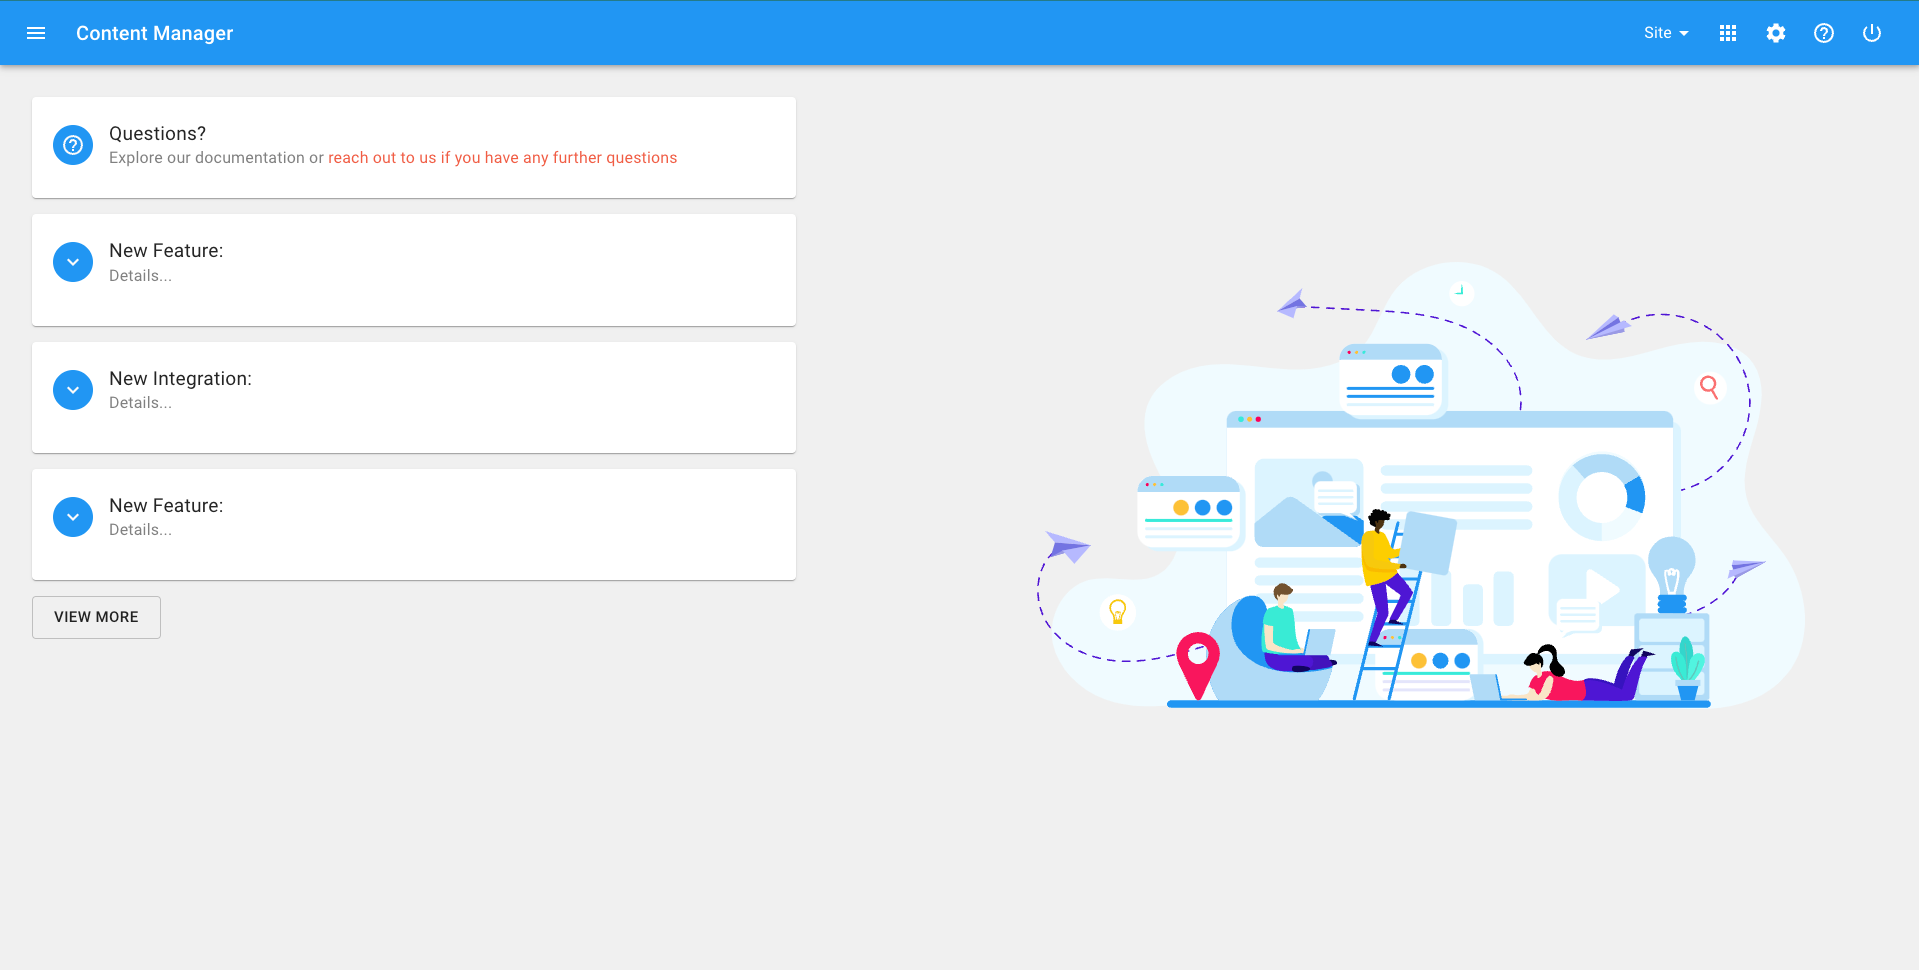Click Details text under New Integration

[x=140, y=403]
